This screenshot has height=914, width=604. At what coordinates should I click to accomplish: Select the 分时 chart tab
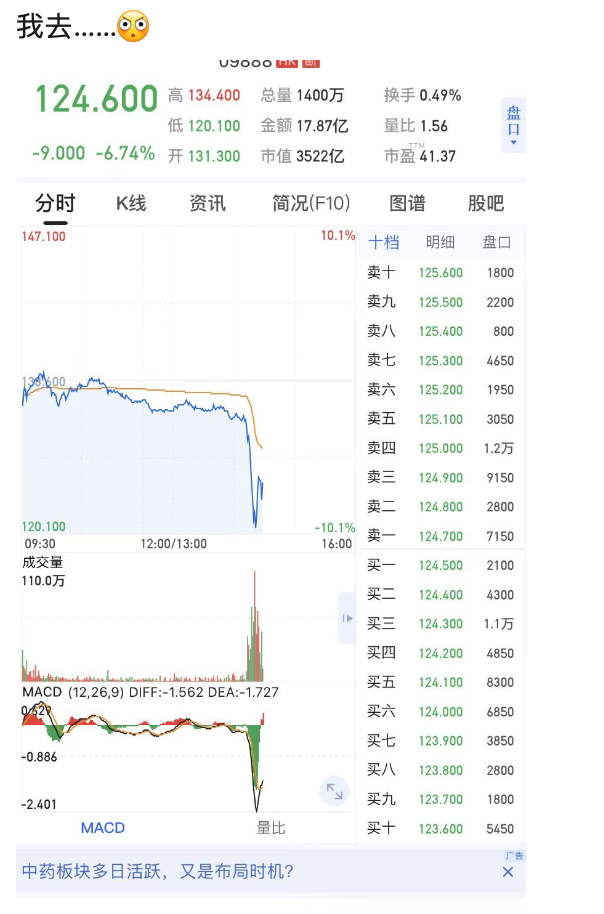[55, 204]
